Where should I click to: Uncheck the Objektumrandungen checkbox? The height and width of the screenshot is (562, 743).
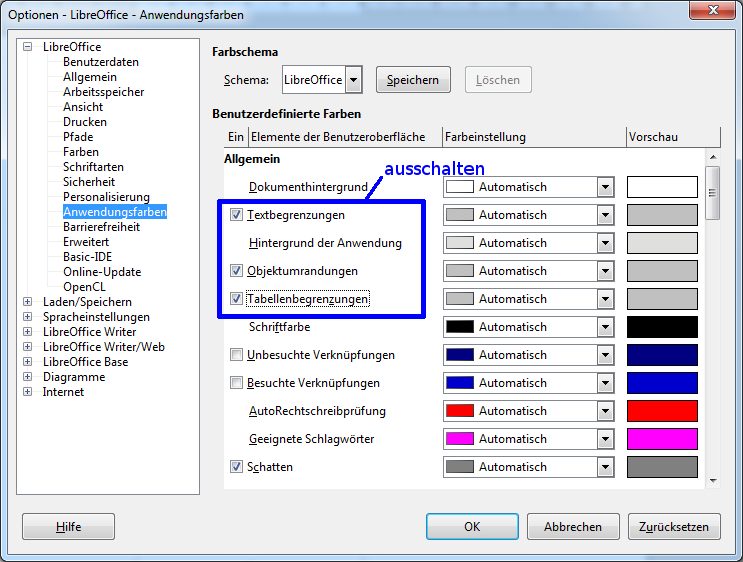point(236,271)
